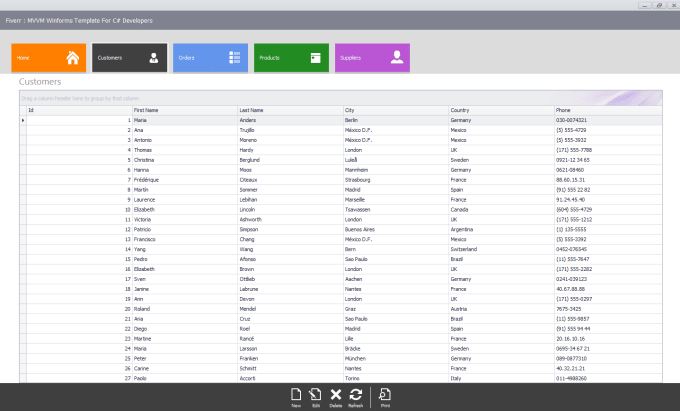Select first name cell 'Frédérique'
This screenshot has height=411, width=680.
(x=185, y=180)
